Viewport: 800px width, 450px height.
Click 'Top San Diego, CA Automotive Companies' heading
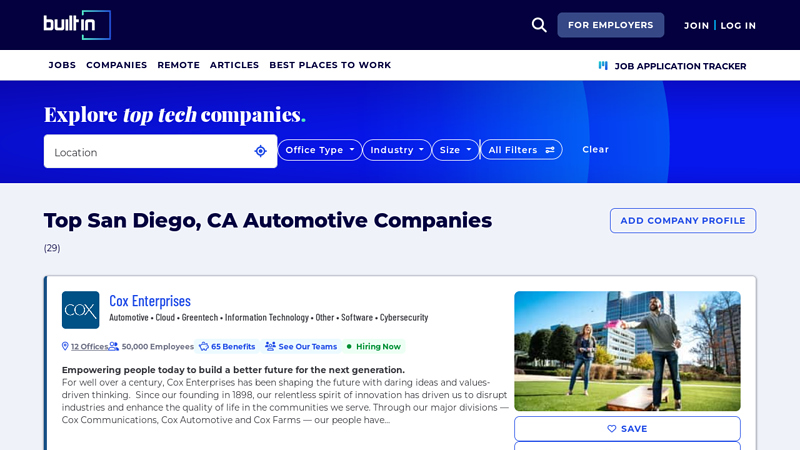tap(268, 220)
